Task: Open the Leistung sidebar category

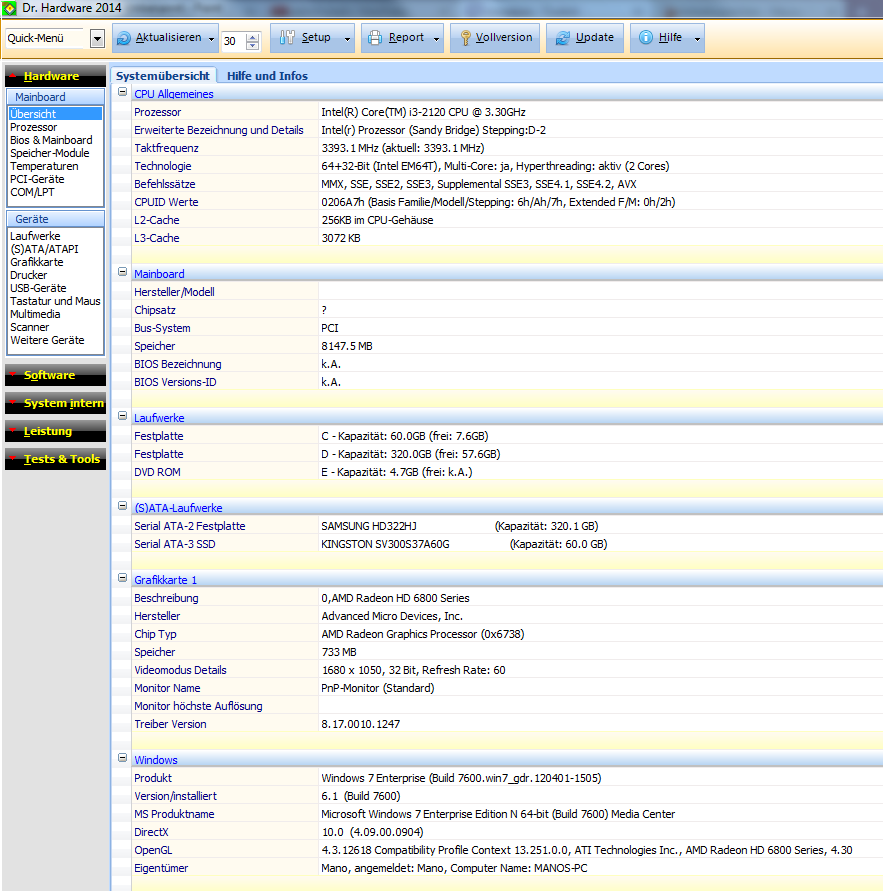Action: pyautogui.click(x=55, y=431)
